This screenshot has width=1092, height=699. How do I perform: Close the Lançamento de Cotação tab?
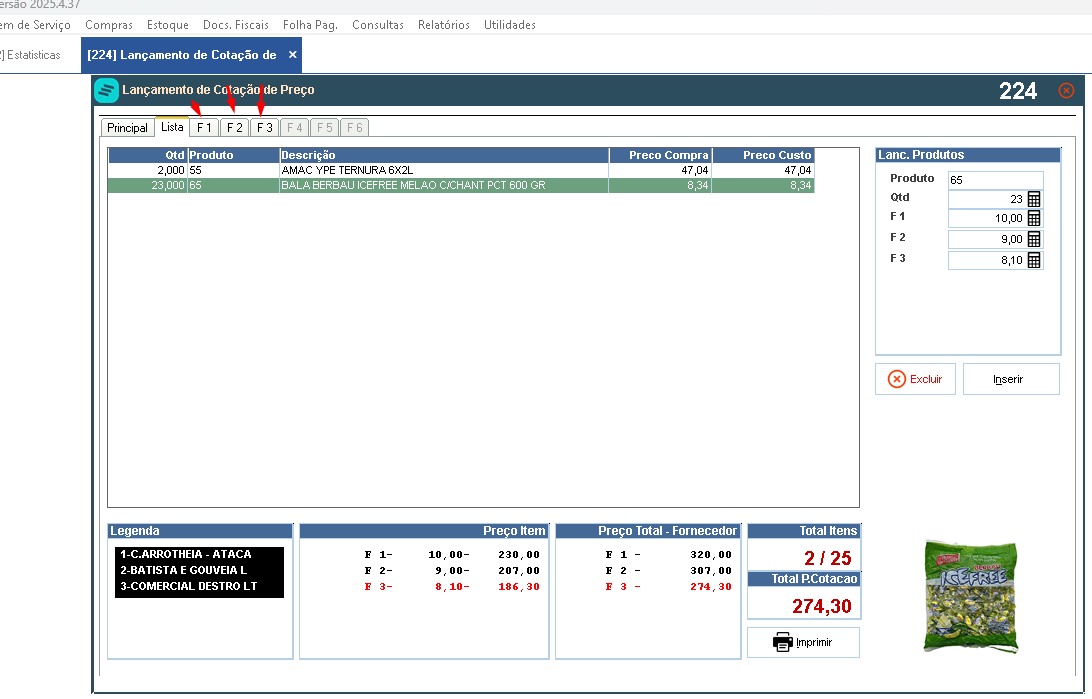point(292,55)
